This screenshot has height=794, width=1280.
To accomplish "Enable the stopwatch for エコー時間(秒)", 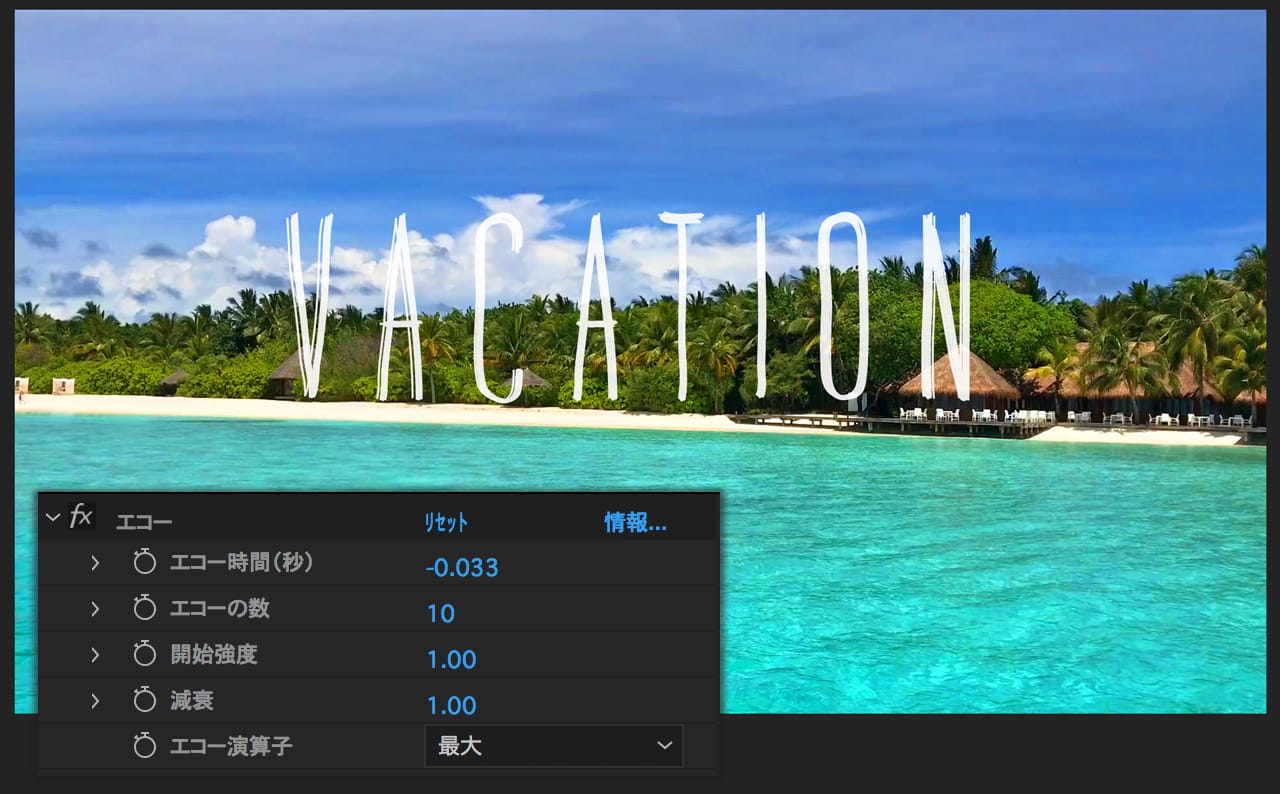I will [x=145, y=563].
